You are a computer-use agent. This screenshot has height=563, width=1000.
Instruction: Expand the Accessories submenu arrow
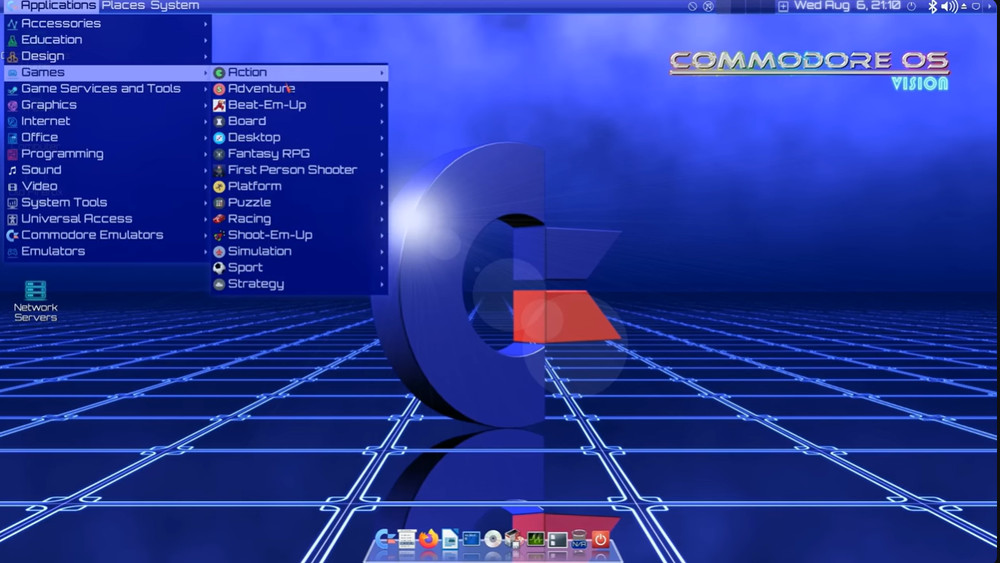pos(205,24)
